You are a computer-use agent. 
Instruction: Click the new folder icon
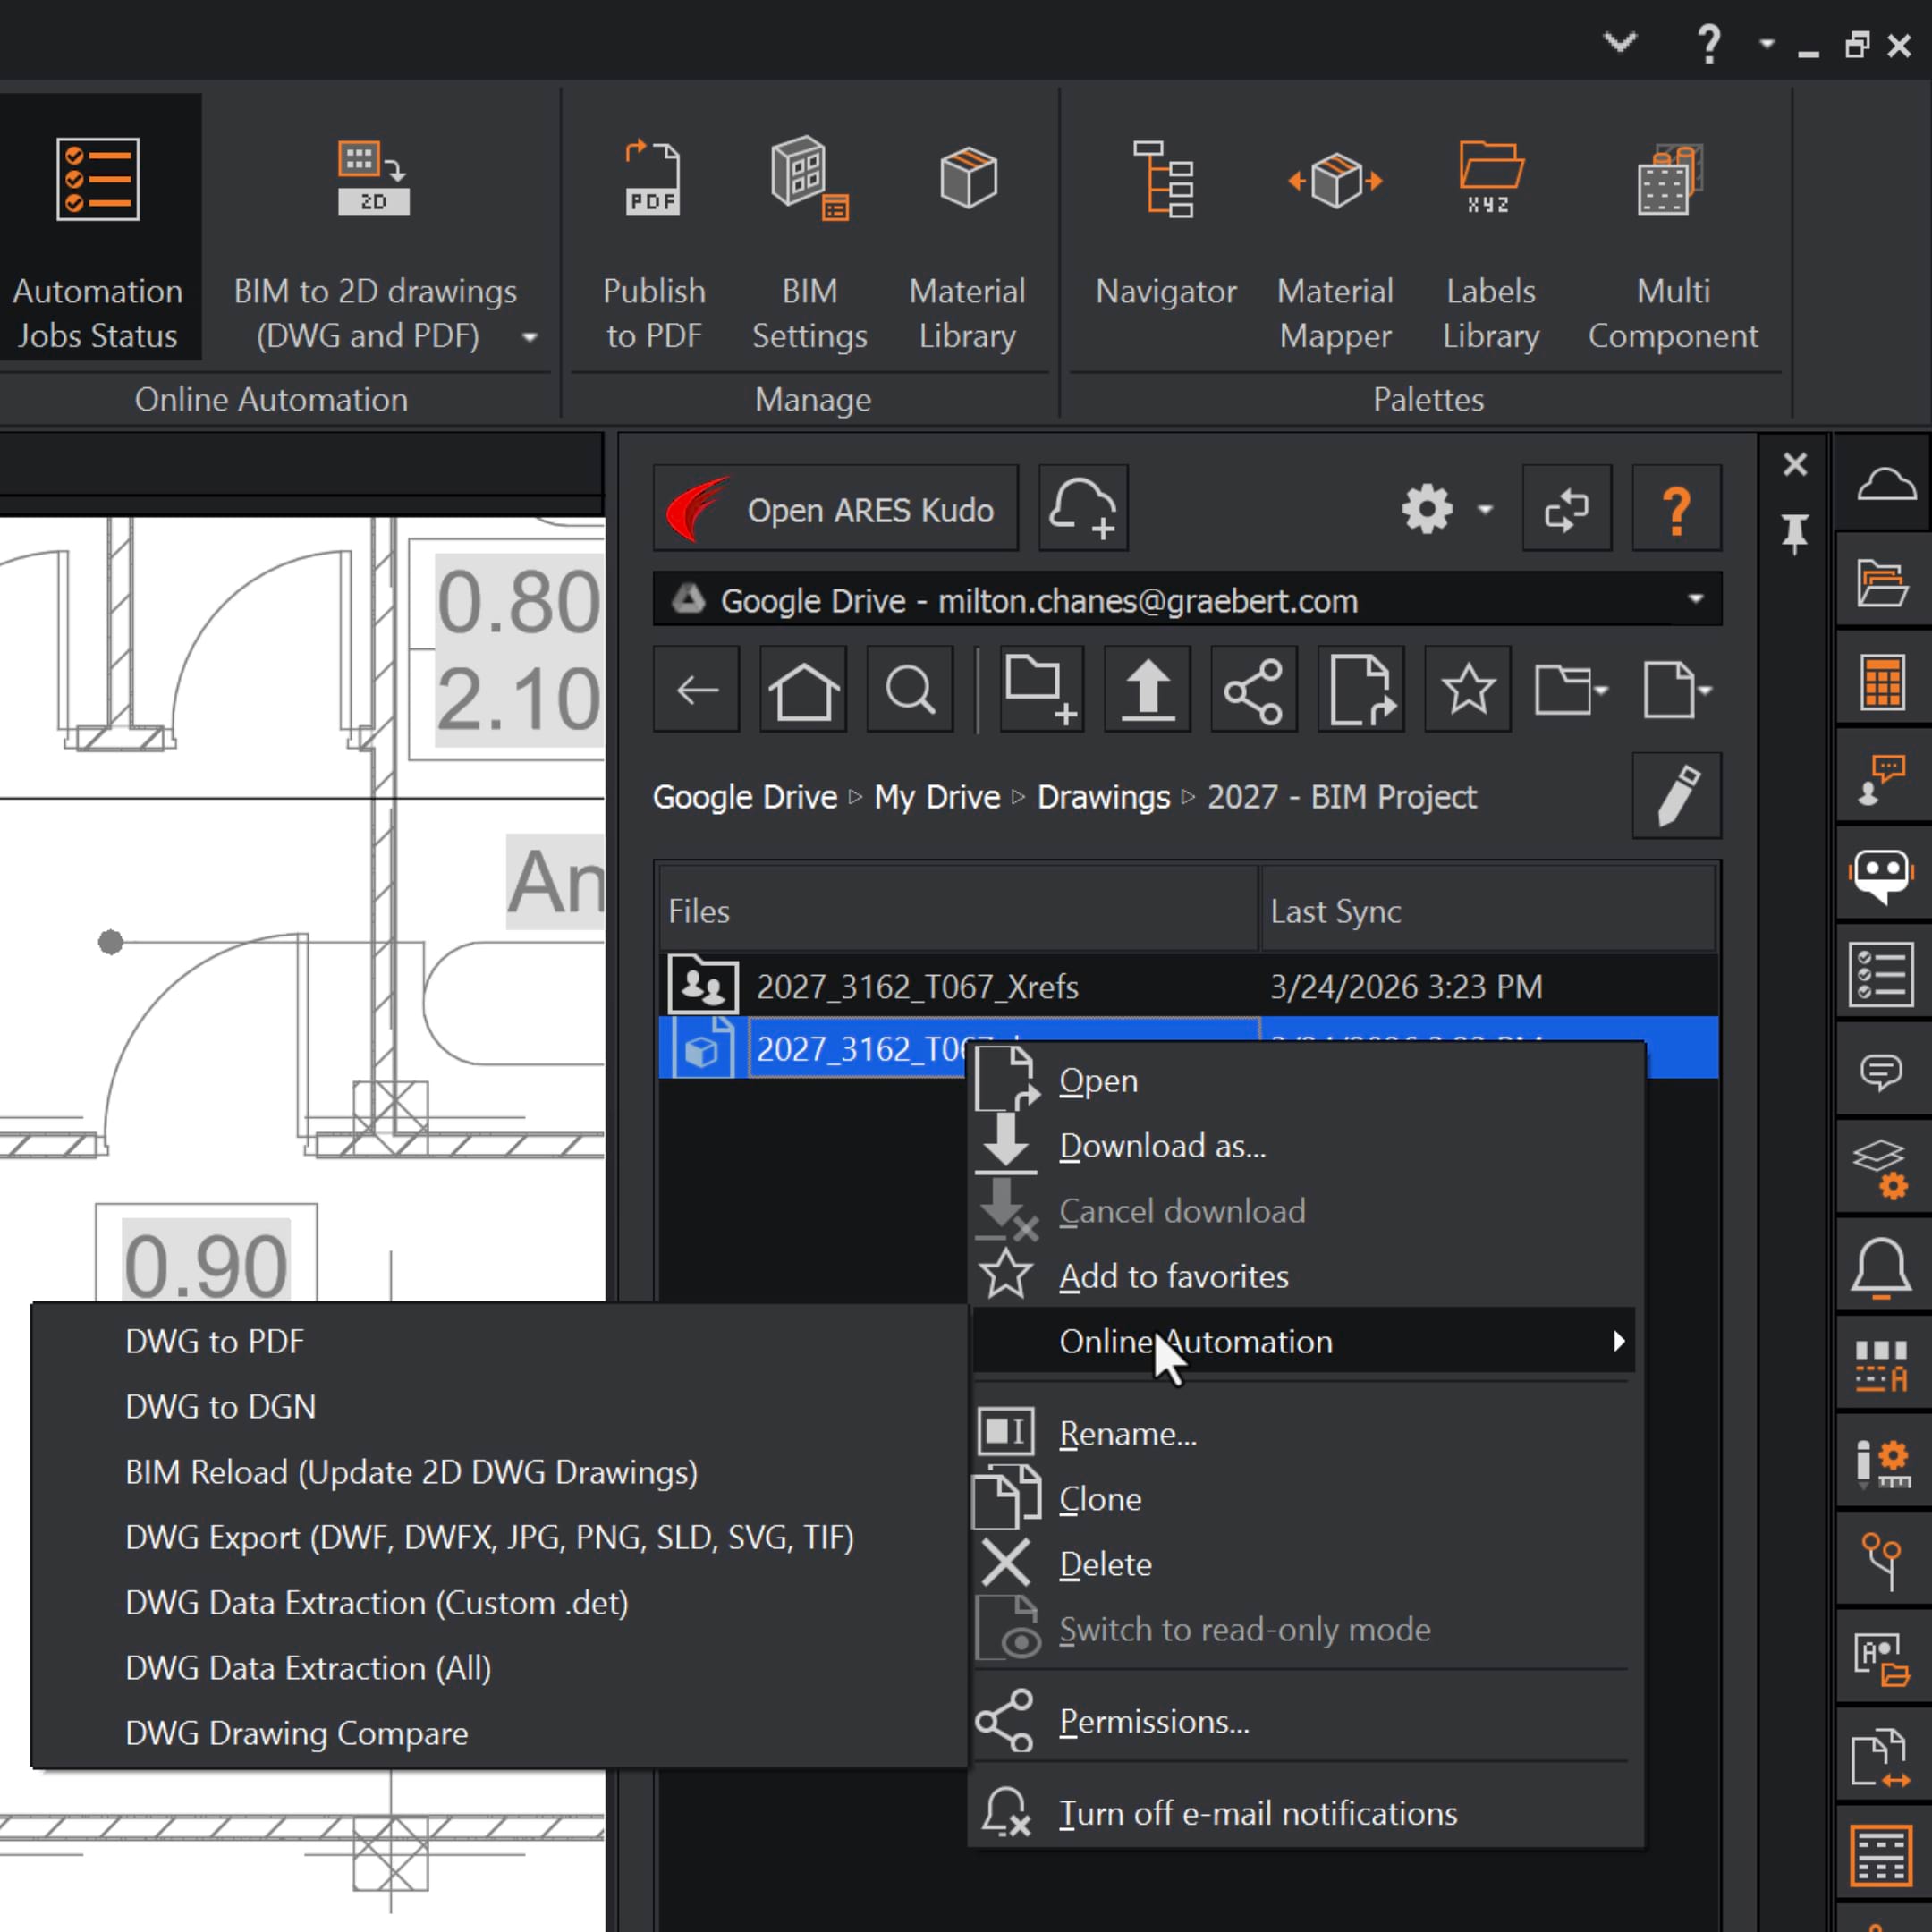[x=1040, y=690]
